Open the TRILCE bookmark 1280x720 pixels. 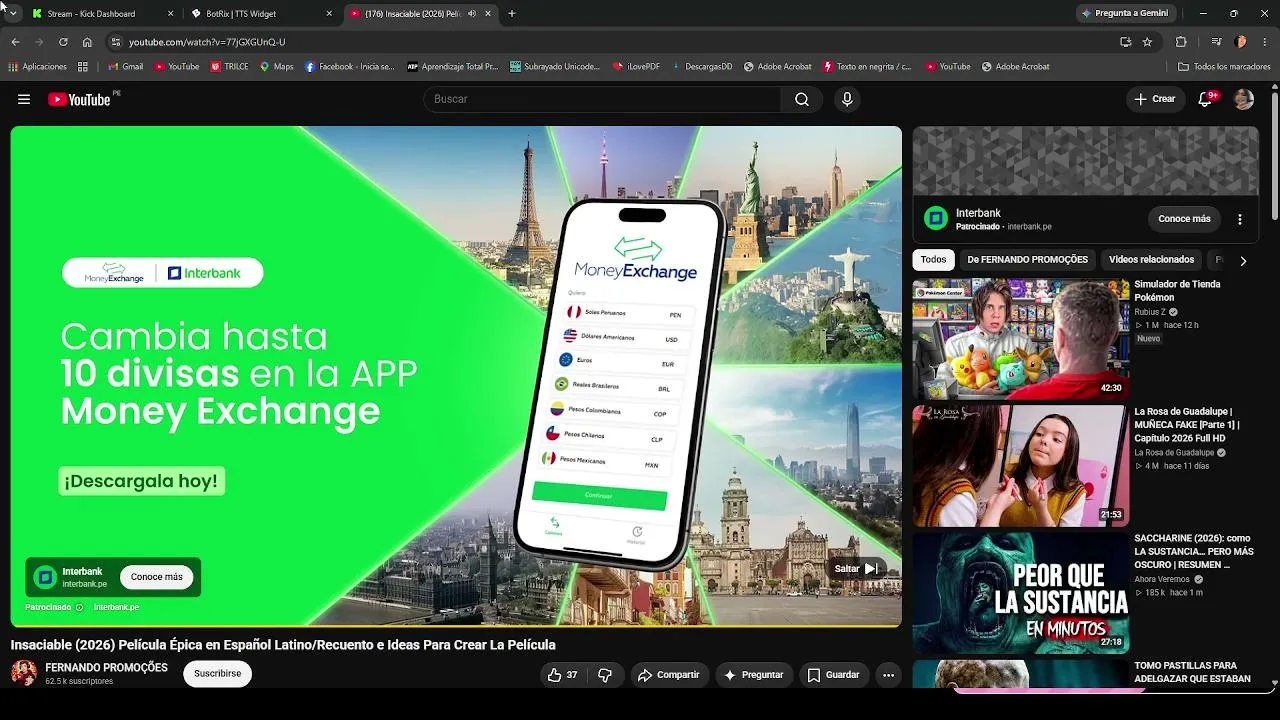click(229, 67)
